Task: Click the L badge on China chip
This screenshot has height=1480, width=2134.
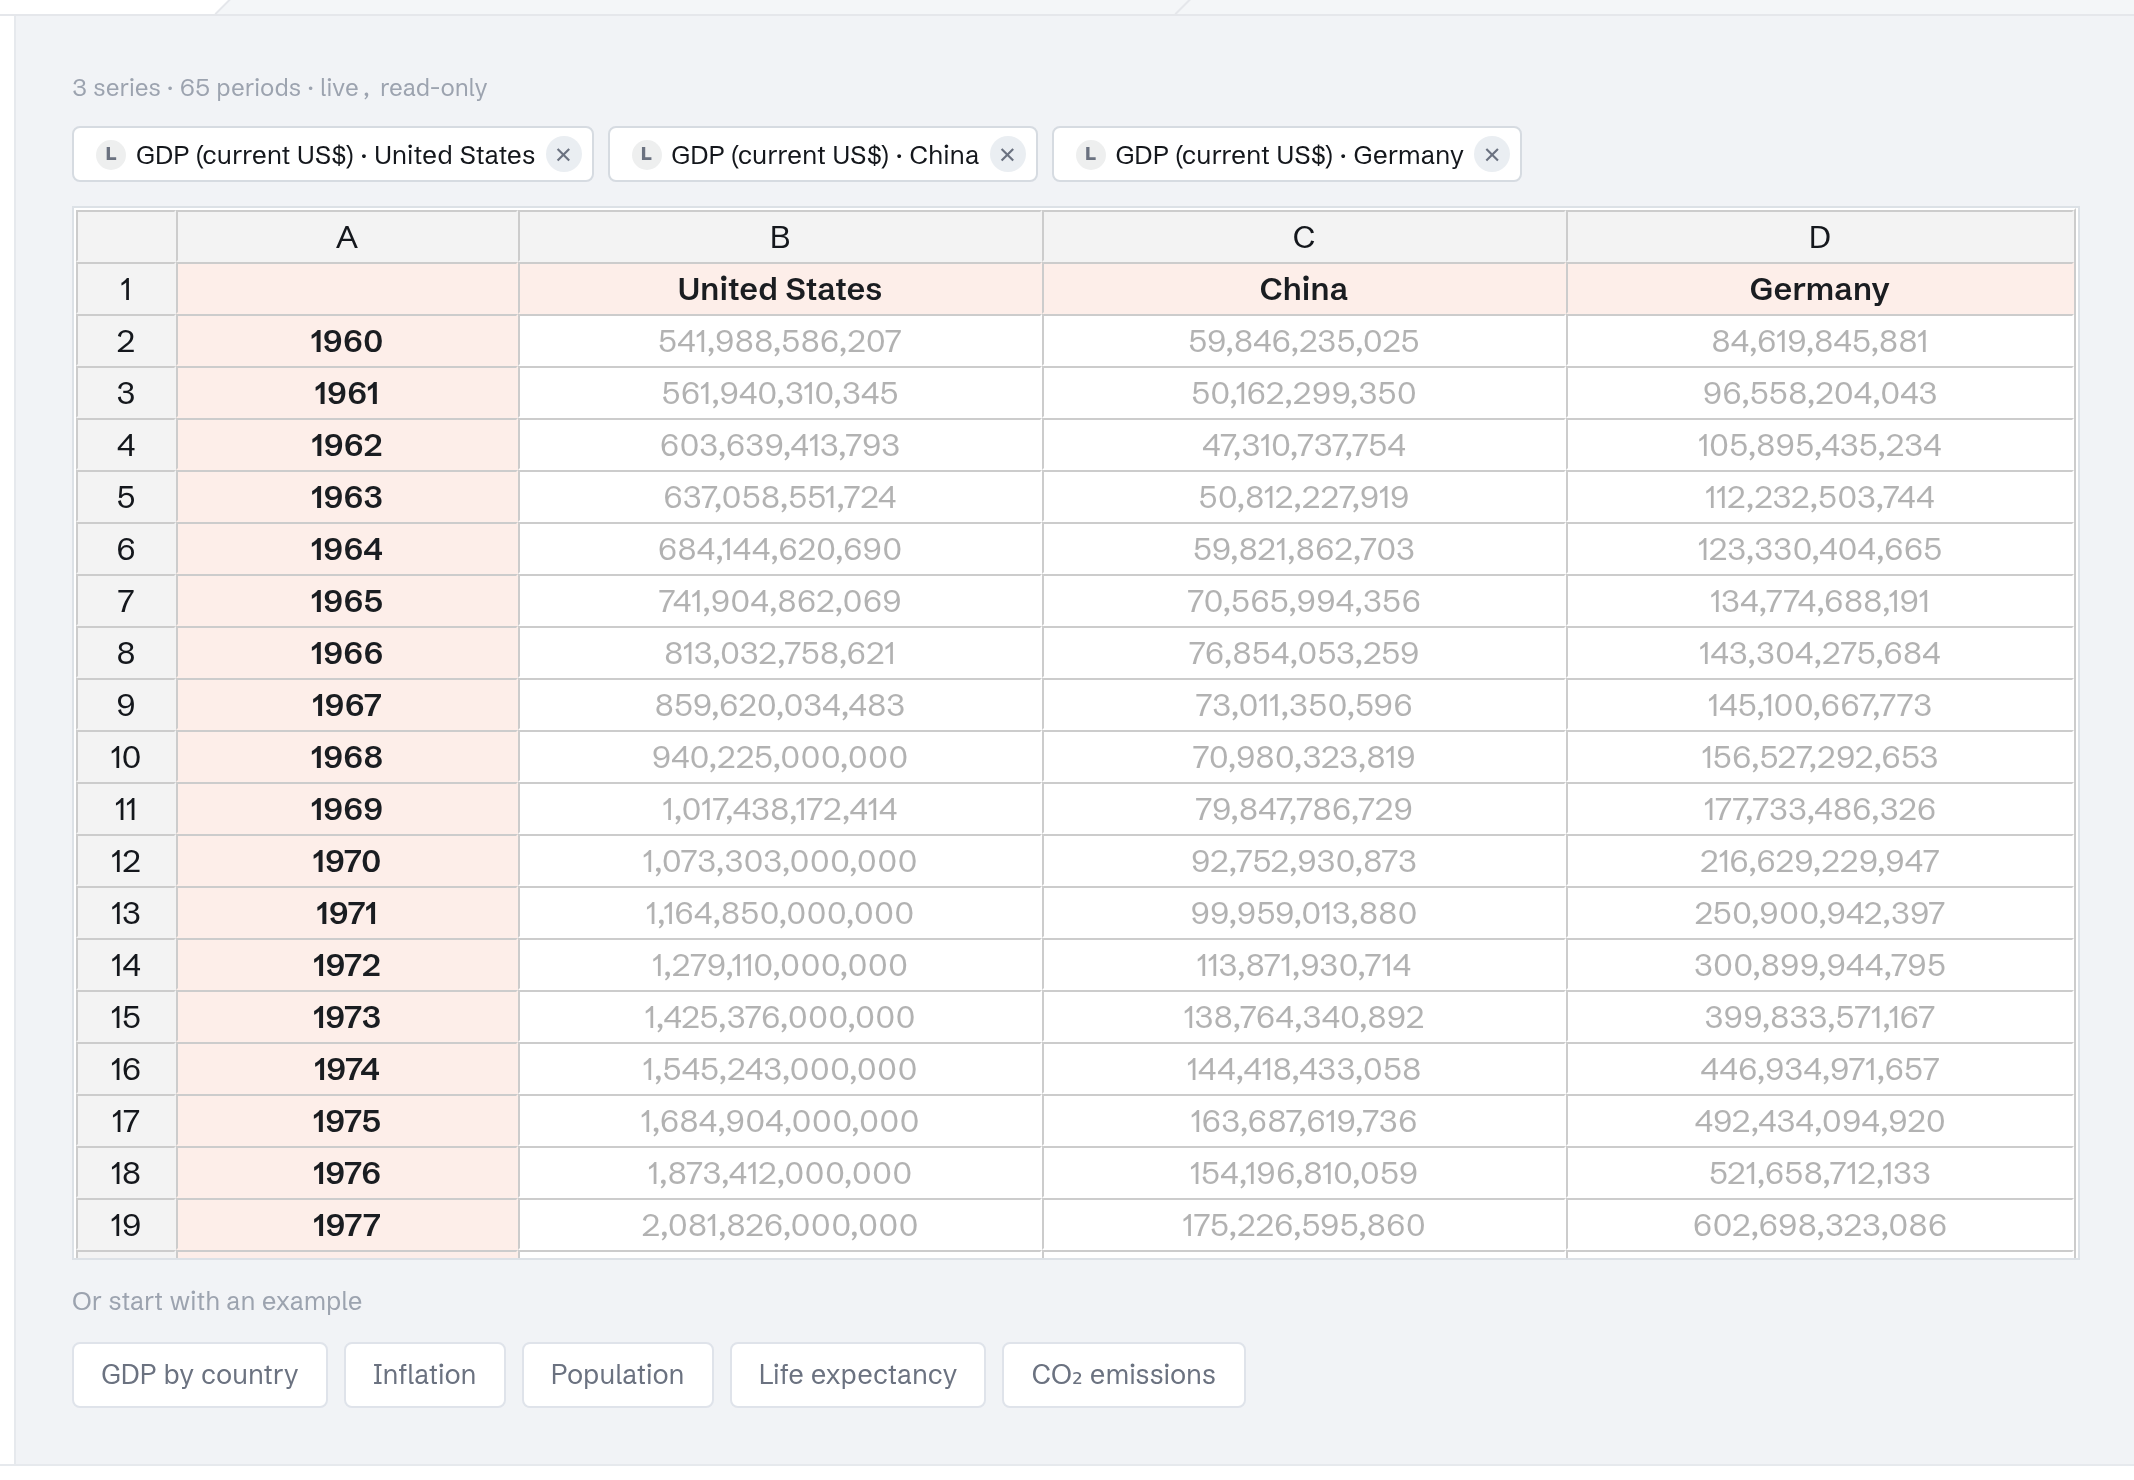Action: pos(646,155)
